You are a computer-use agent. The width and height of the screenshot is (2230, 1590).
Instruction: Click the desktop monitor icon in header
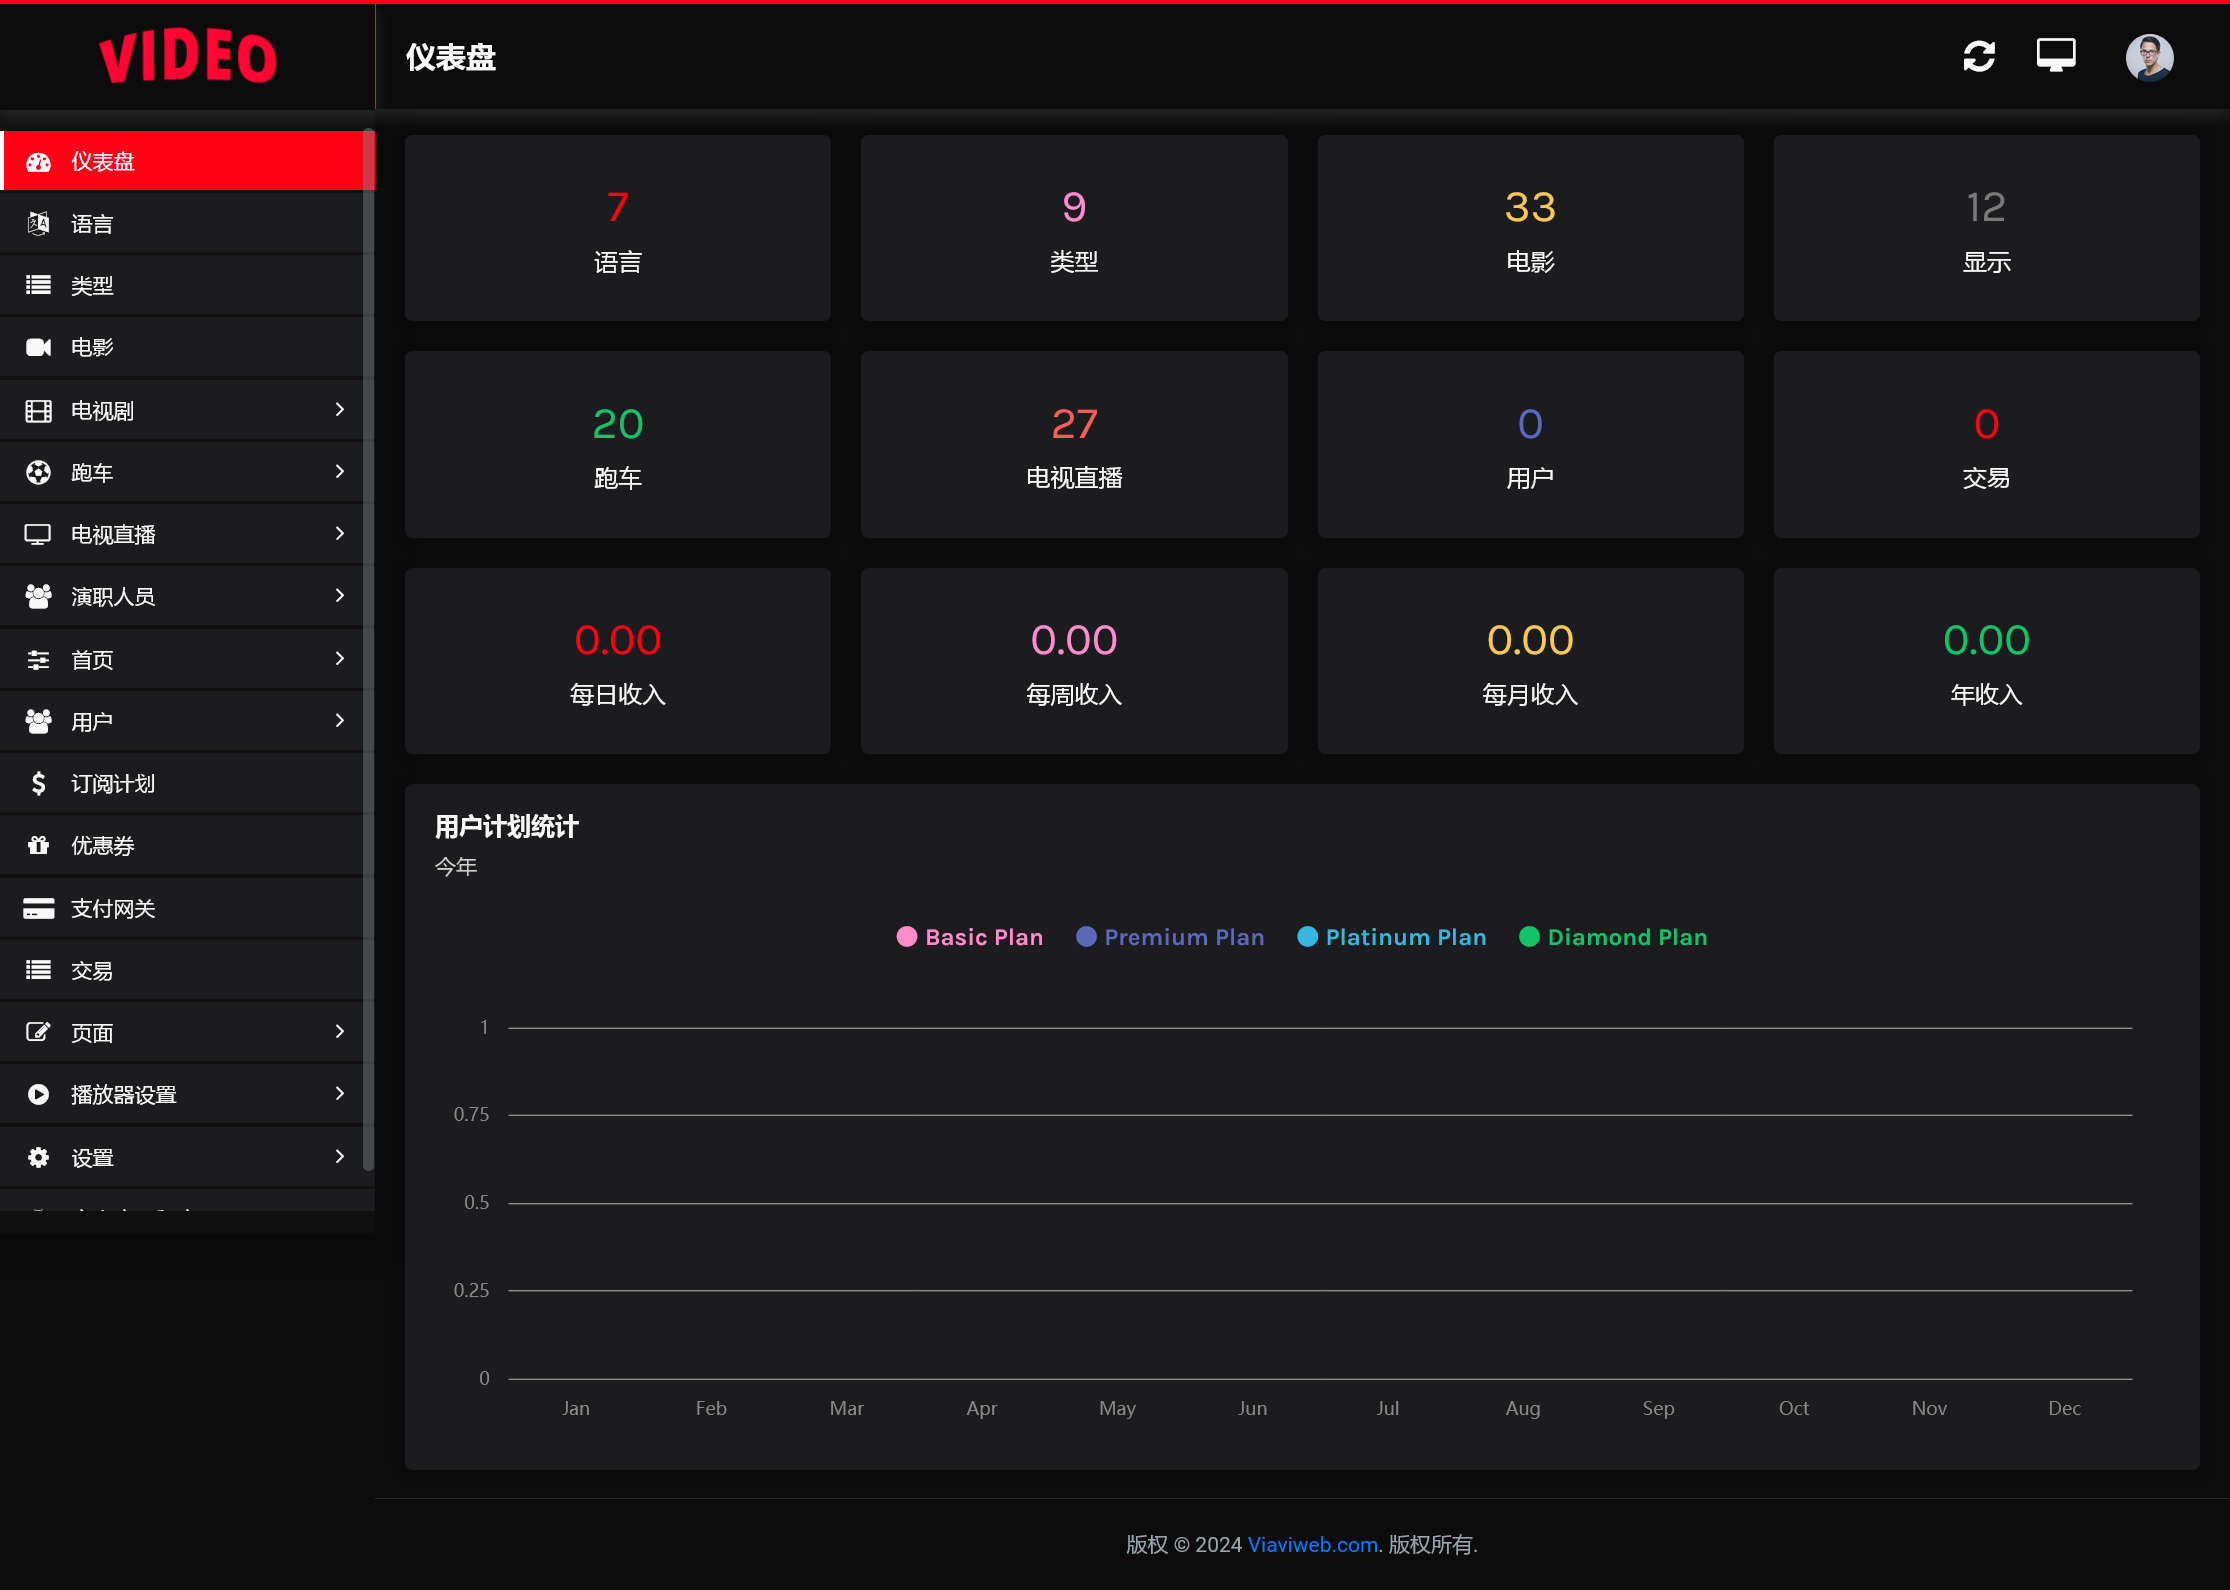coord(2056,55)
